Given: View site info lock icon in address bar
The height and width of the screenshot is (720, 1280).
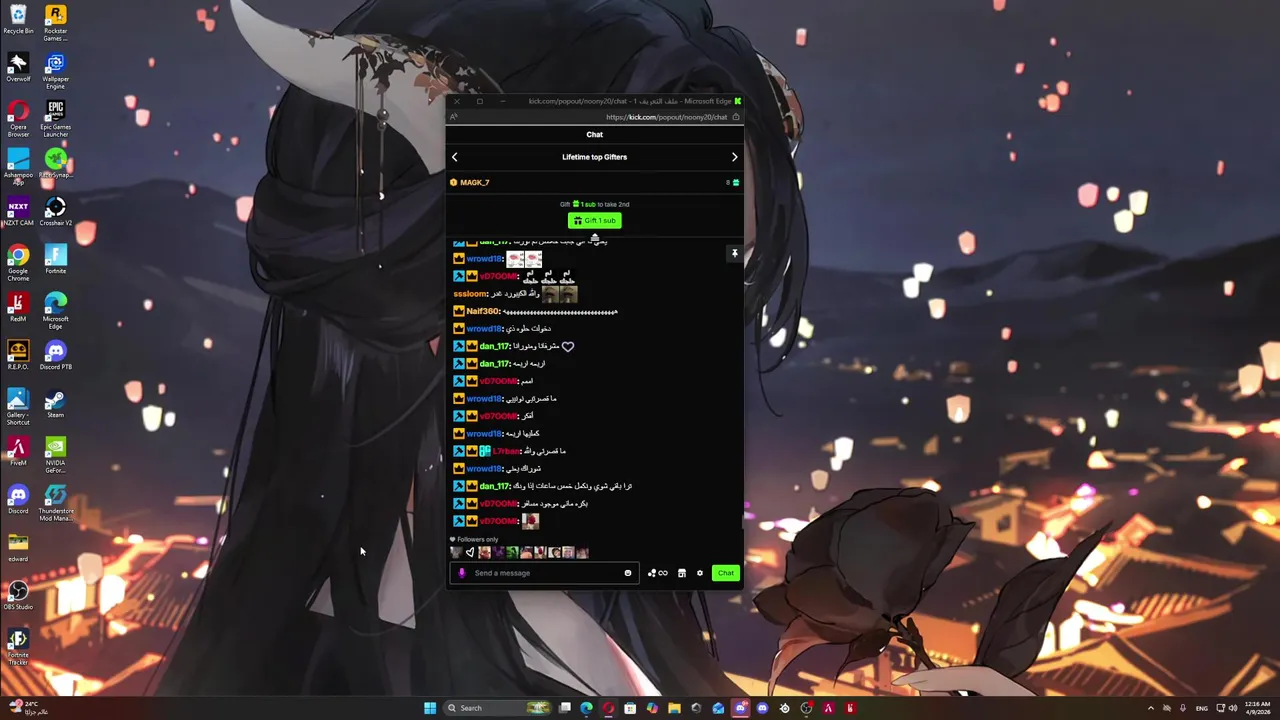Looking at the screenshot, I should (736, 117).
